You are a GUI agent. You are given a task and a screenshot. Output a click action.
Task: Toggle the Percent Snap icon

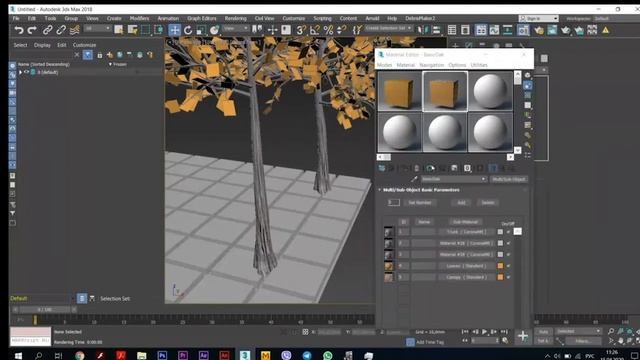328,30
